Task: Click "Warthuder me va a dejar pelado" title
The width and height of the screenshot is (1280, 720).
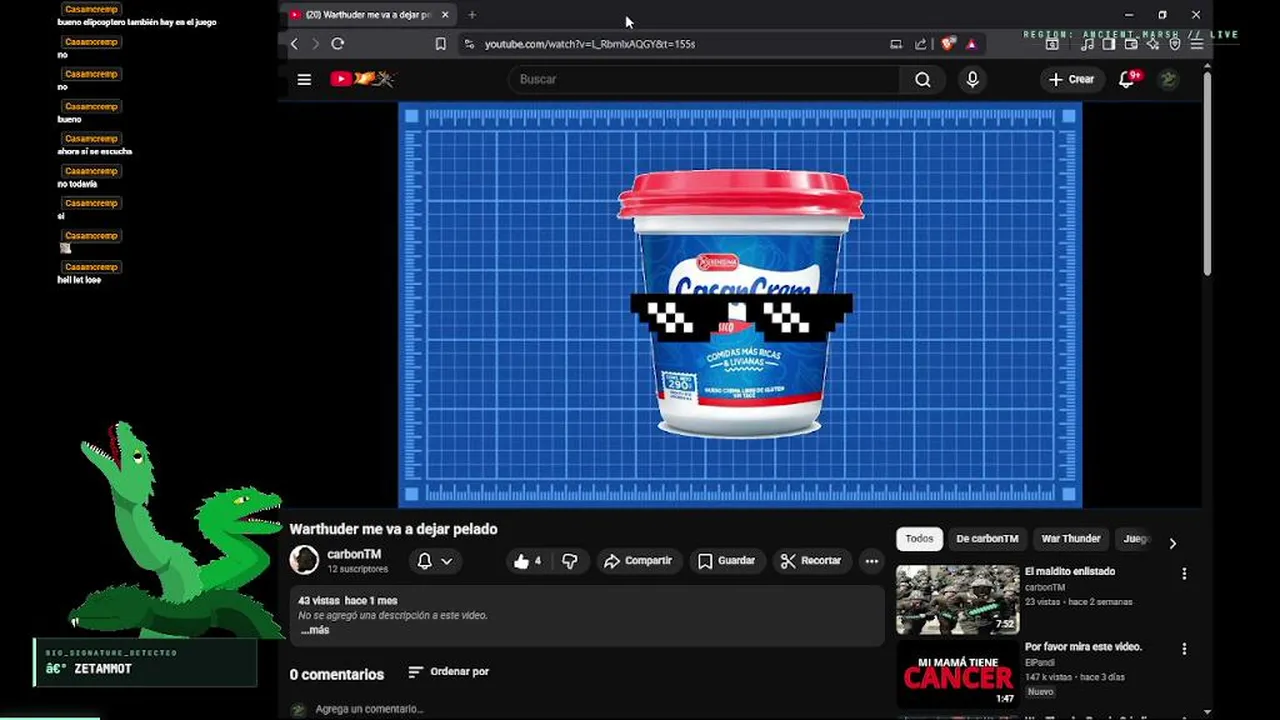Action: [x=393, y=529]
